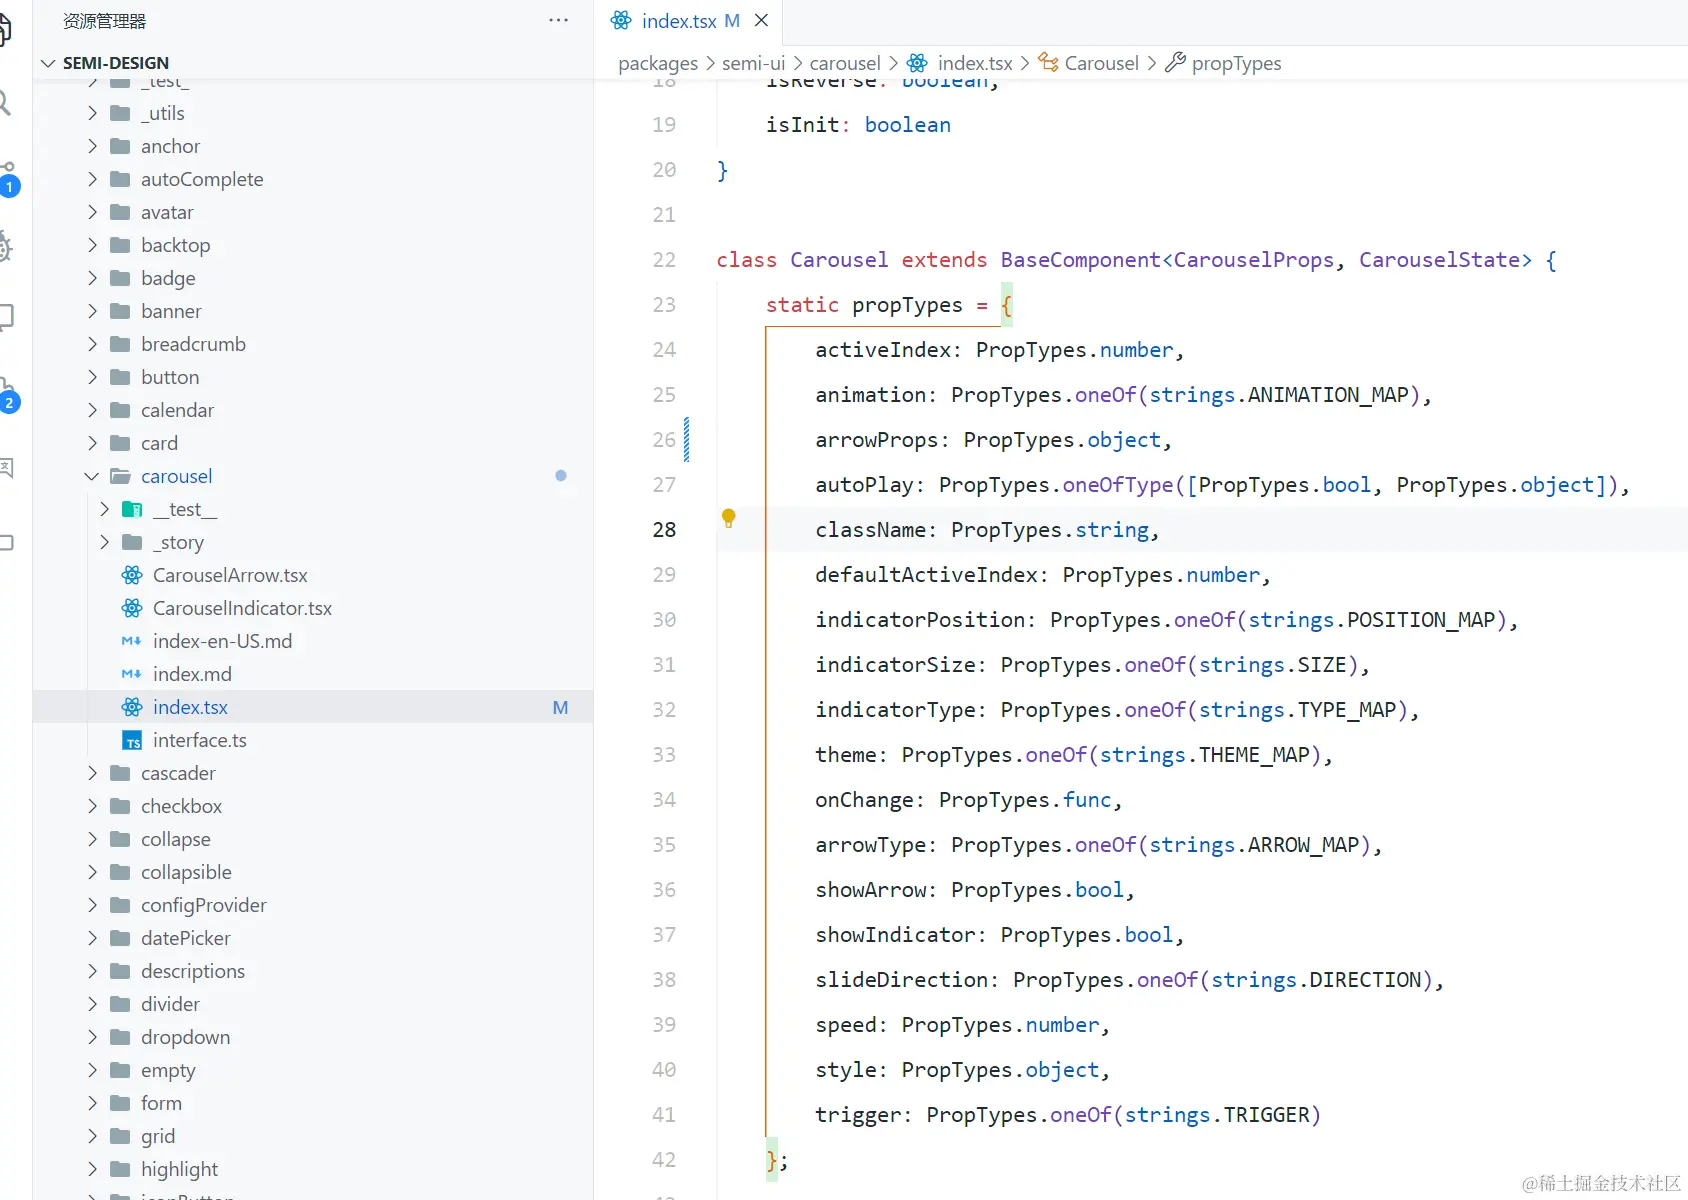Viewport: 1688px width, 1200px height.
Task: Click the modified-line gutter marker at line 26
Action: point(686,440)
